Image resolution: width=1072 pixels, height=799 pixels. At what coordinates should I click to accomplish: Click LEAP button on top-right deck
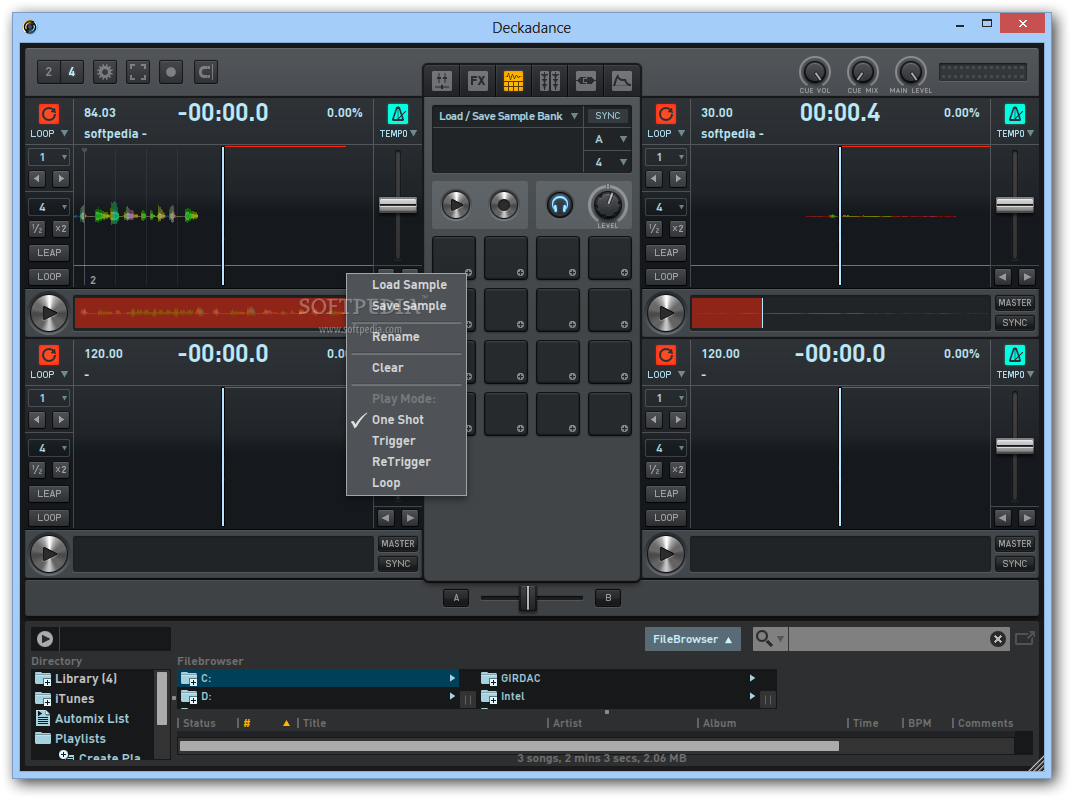pyautogui.click(x=666, y=253)
